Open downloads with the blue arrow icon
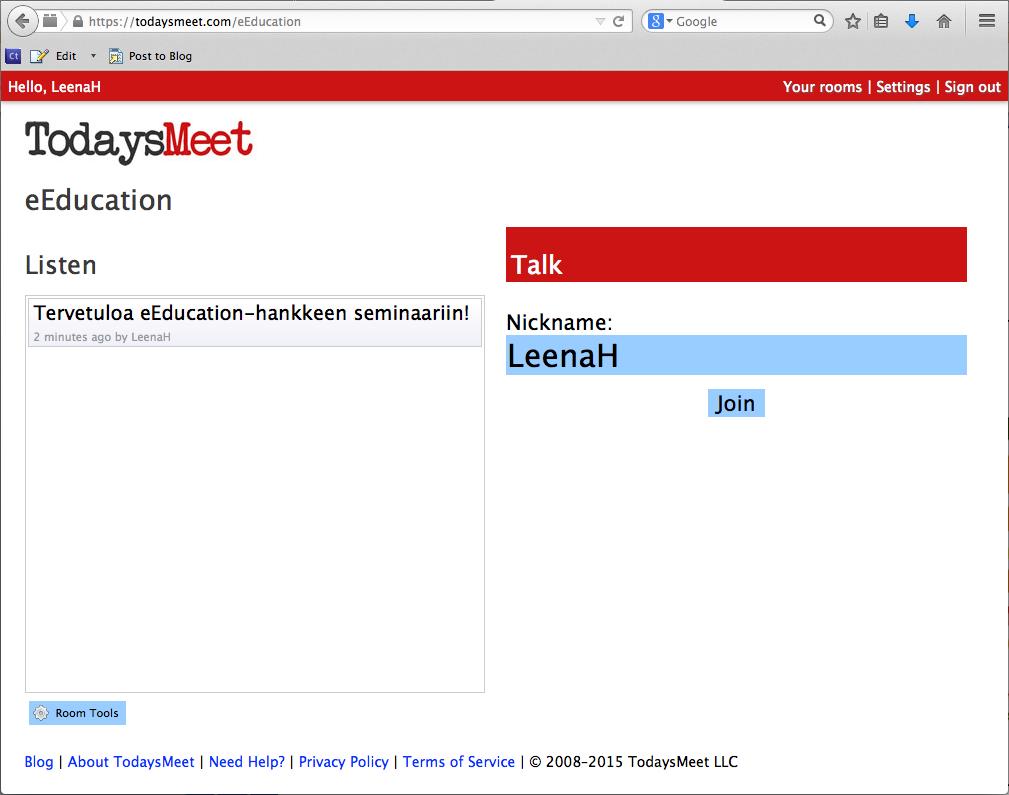This screenshot has width=1009, height=795. [x=912, y=21]
